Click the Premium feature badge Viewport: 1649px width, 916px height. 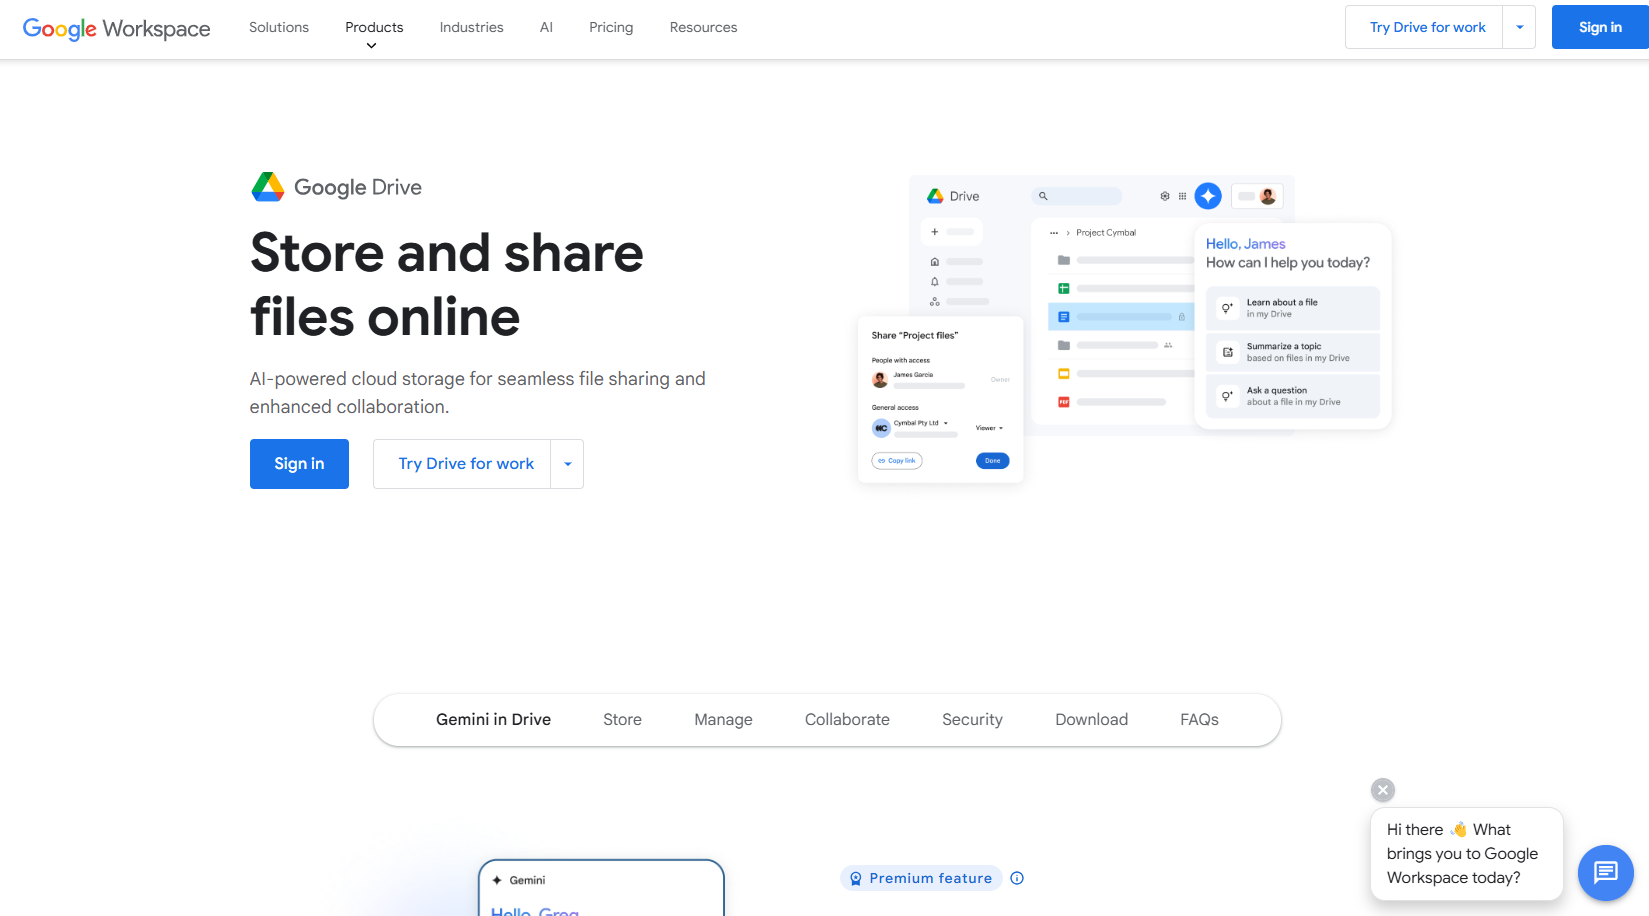click(x=921, y=878)
